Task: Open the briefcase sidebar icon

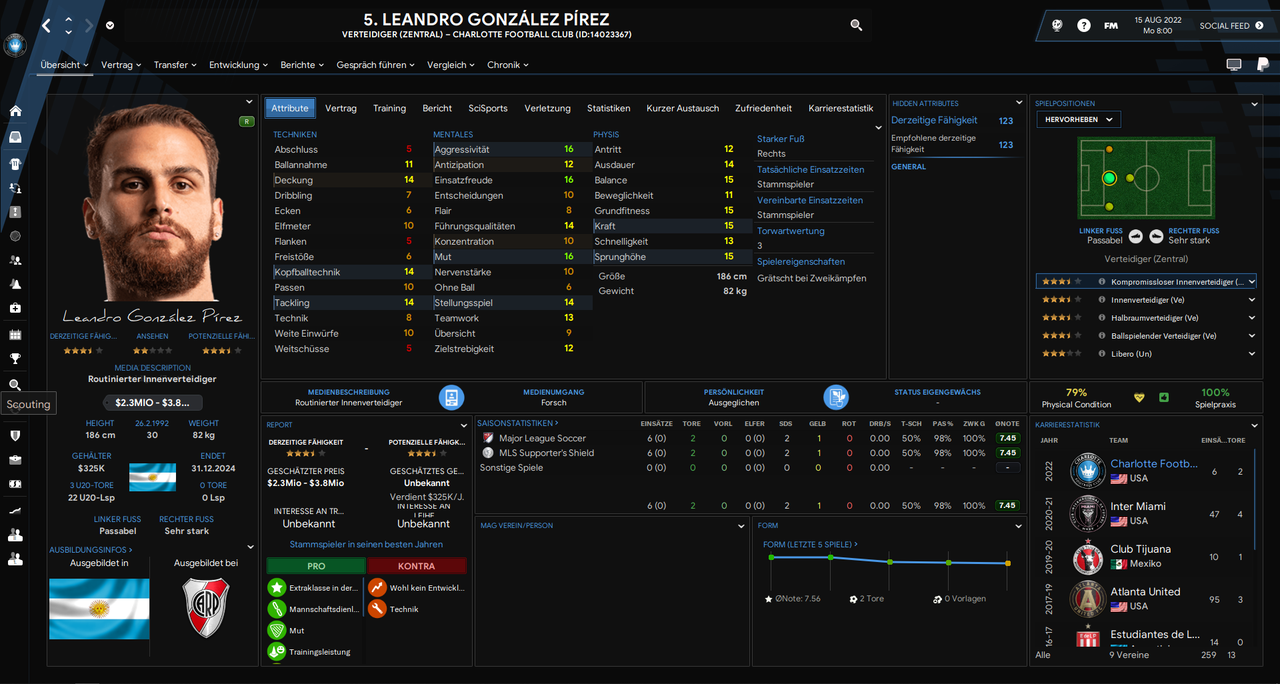Action: point(15,460)
